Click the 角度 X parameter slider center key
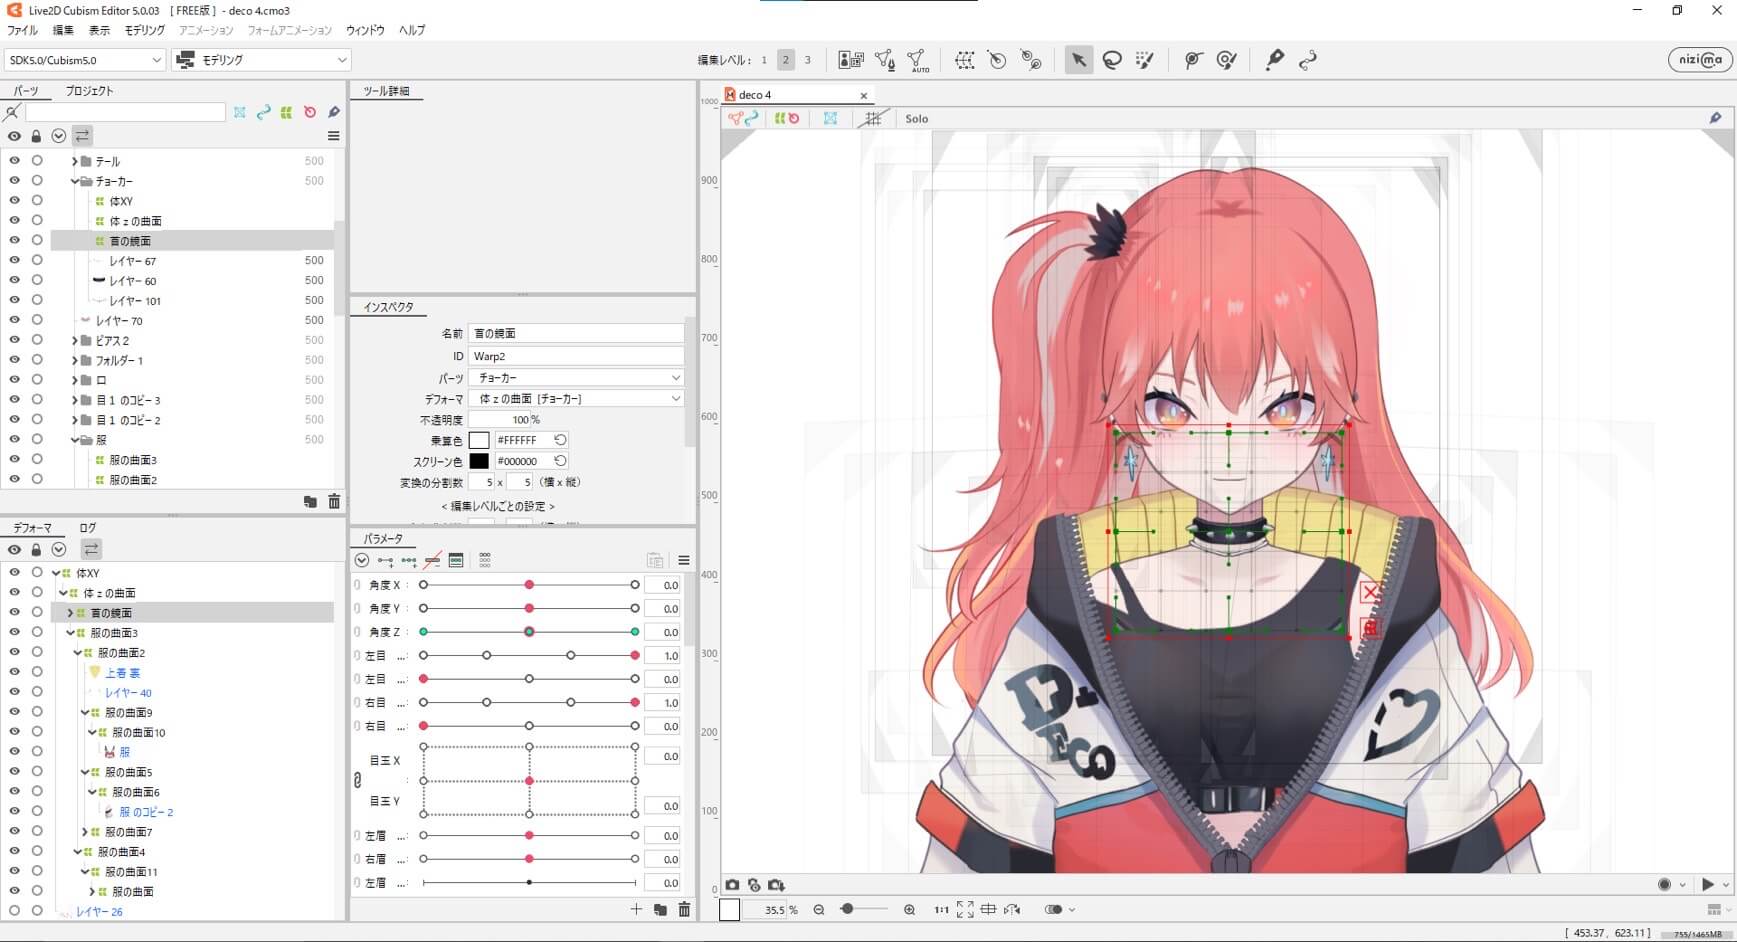Viewport: 1737px width, 942px height. point(529,585)
